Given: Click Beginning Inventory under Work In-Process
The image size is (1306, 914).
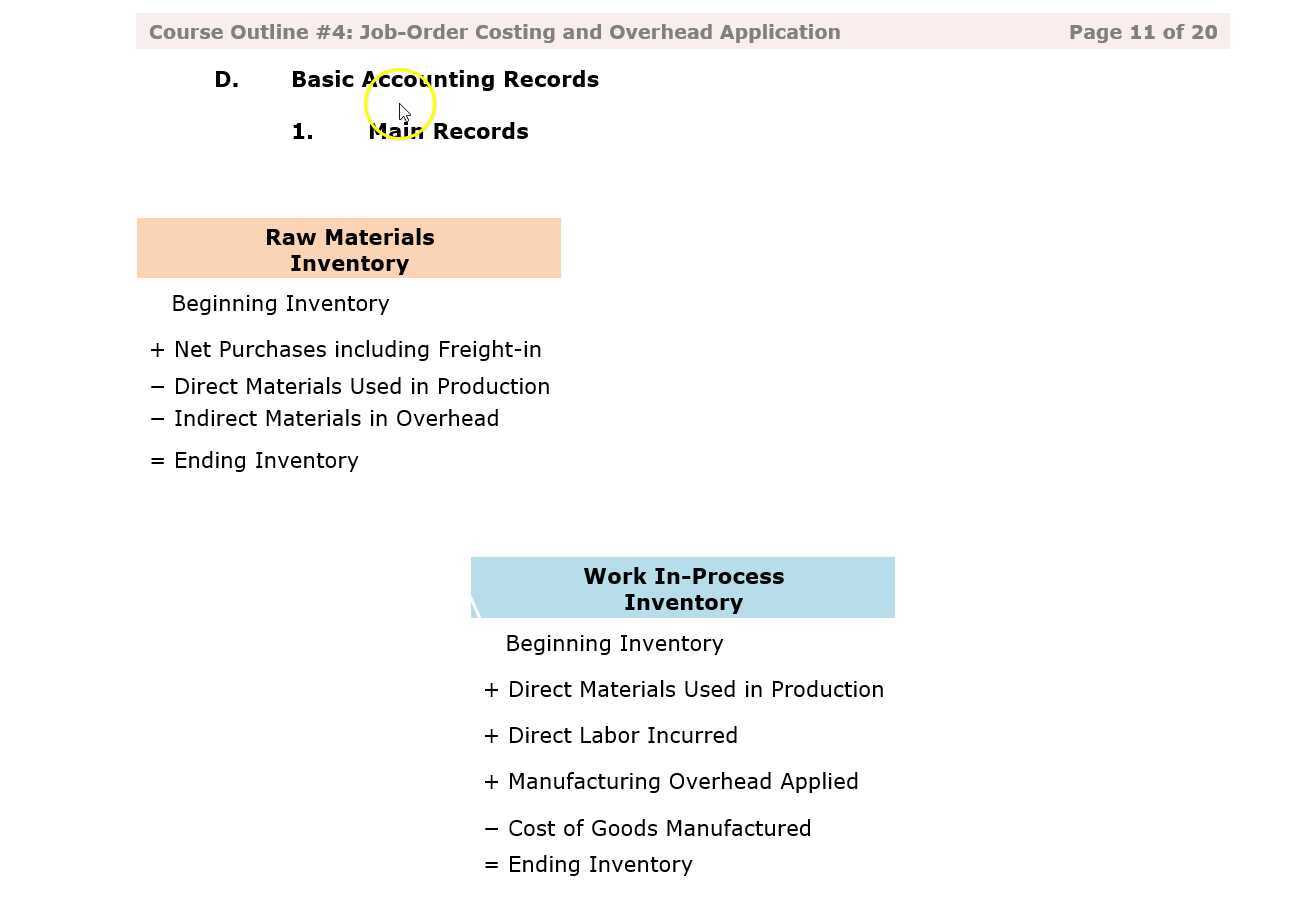Looking at the screenshot, I should [614, 643].
